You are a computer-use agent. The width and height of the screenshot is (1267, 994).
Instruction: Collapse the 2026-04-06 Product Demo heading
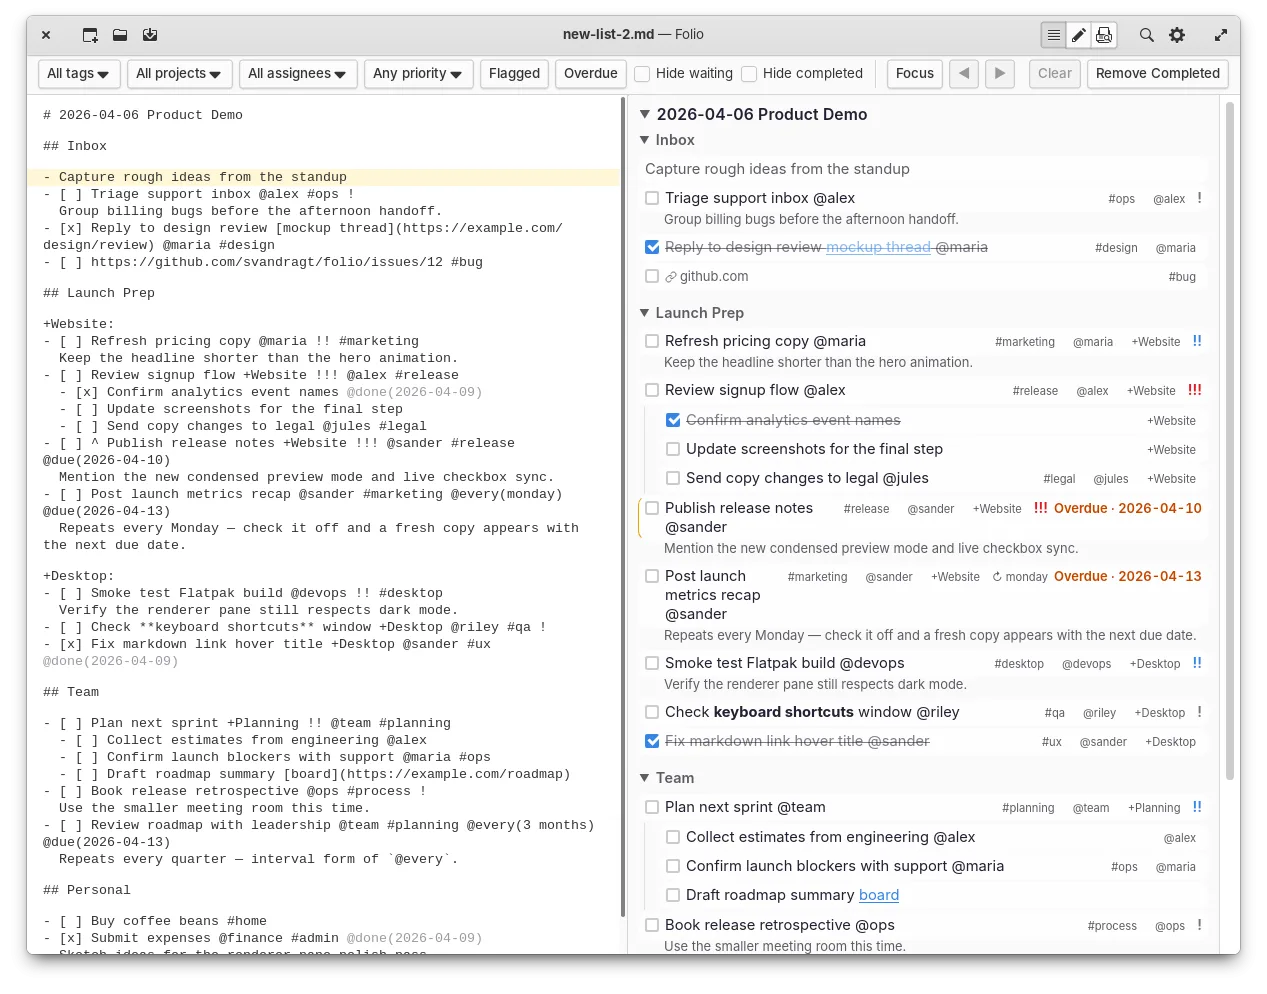[645, 114]
